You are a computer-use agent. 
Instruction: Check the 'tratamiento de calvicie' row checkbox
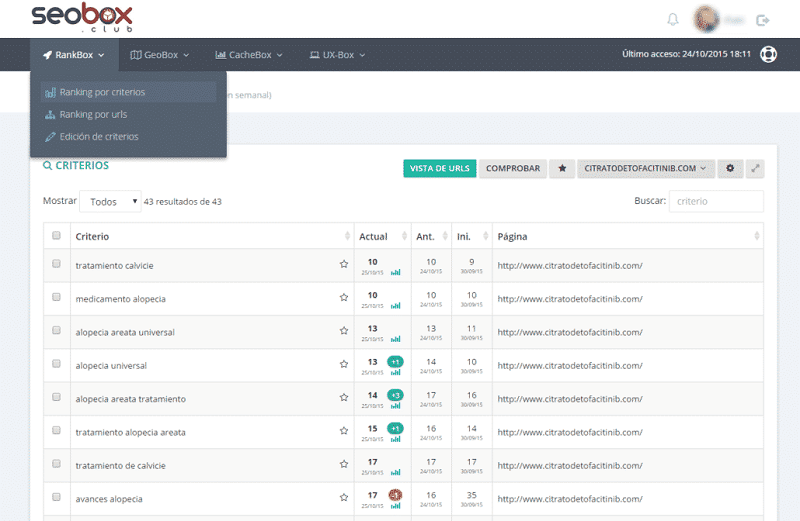coord(56,464)
